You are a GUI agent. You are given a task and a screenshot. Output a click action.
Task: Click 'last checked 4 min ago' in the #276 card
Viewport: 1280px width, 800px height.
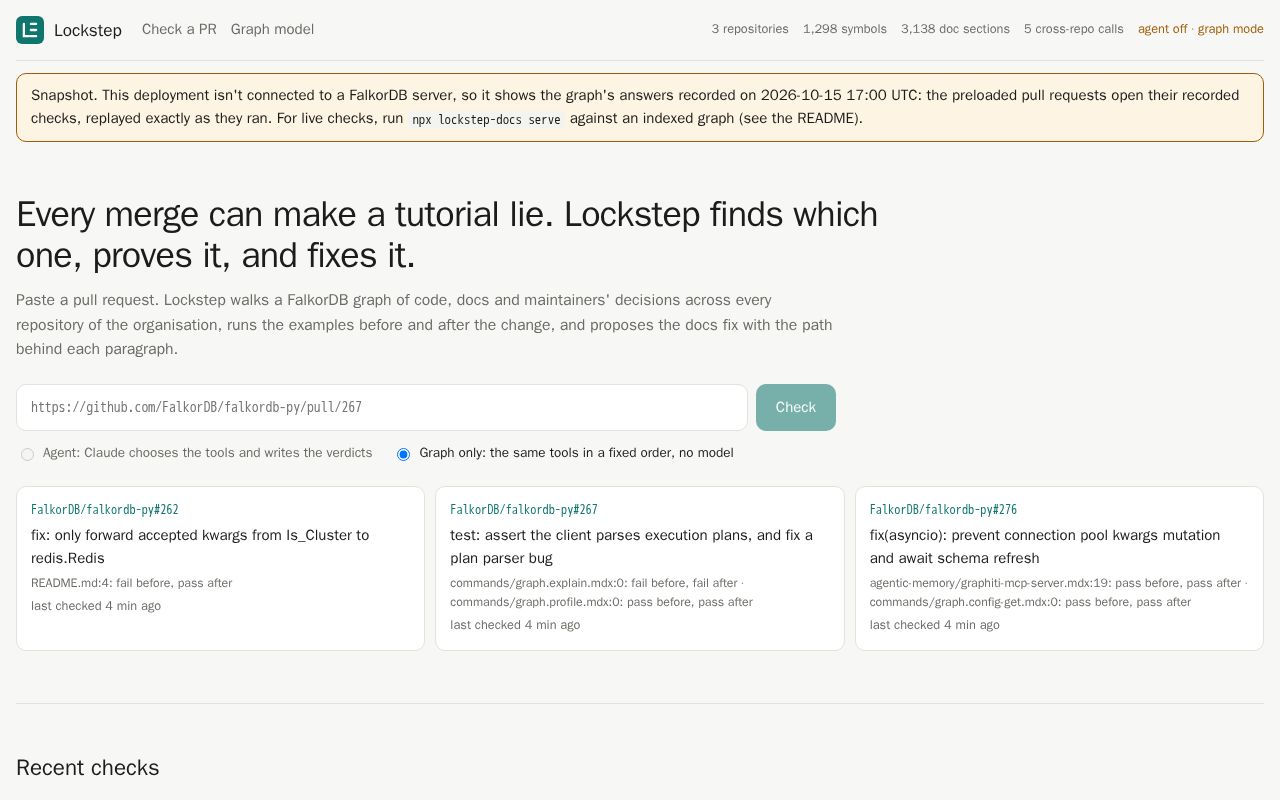coord(934,625)
